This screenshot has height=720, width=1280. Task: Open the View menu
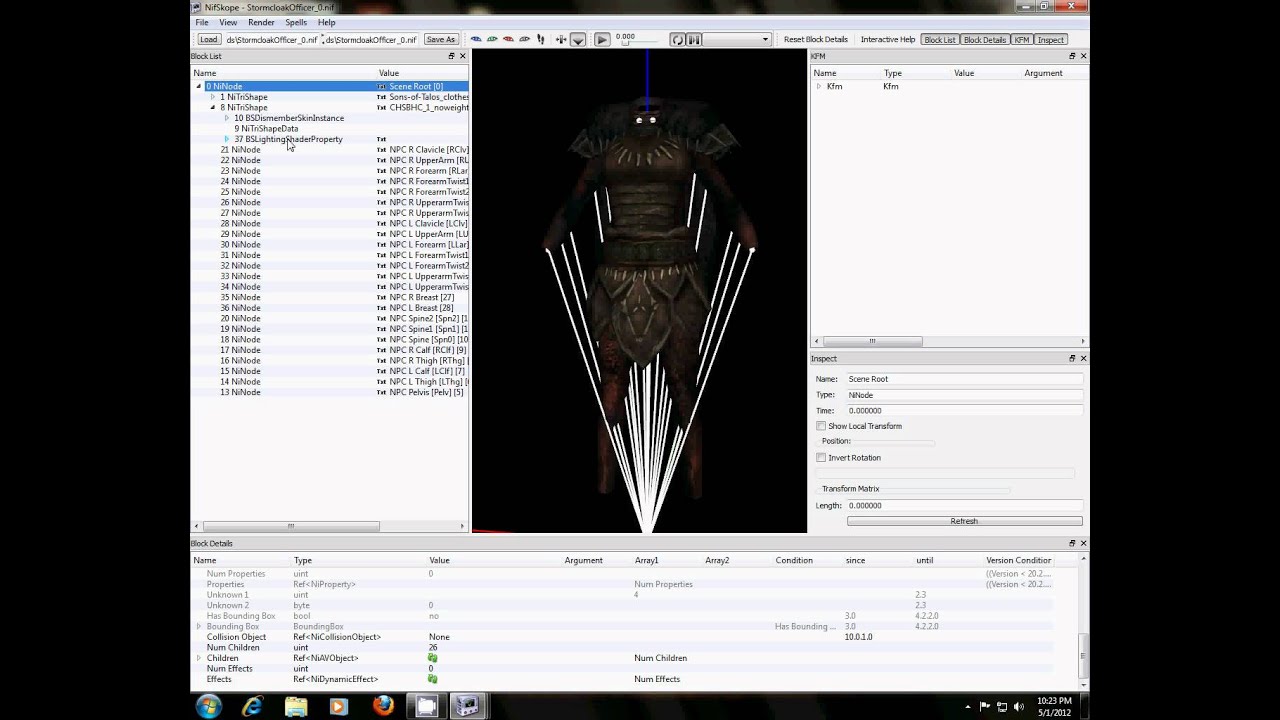tap(228, 22)
